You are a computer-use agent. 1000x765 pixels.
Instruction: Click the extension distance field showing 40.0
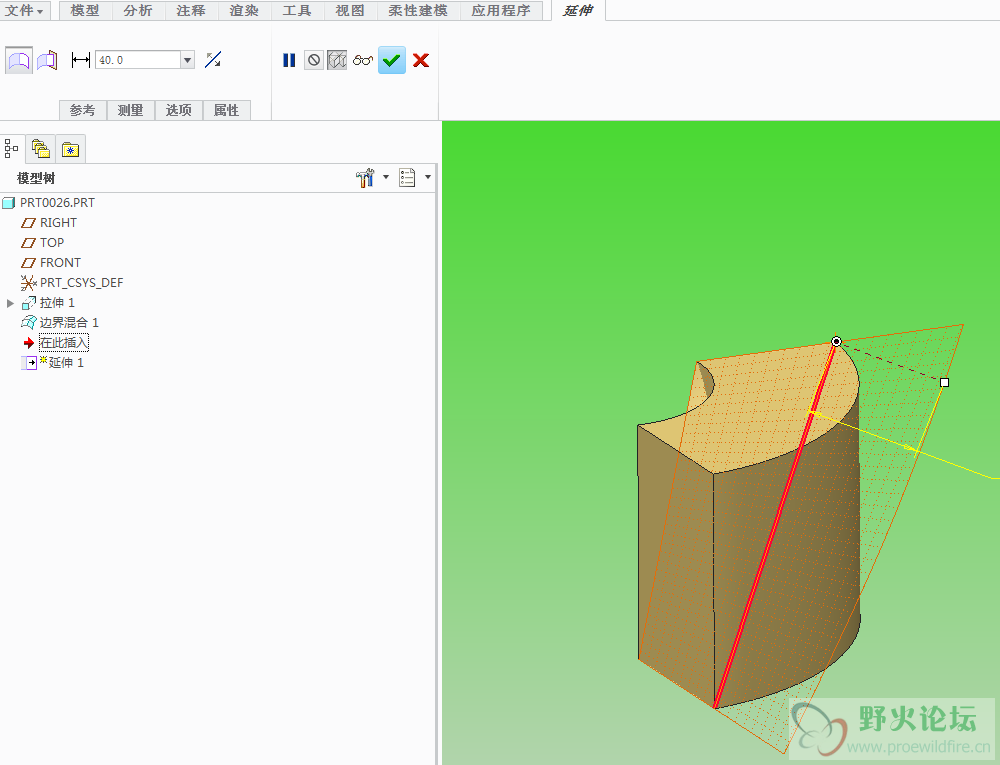pyautogui.click(x=138, y=60)
